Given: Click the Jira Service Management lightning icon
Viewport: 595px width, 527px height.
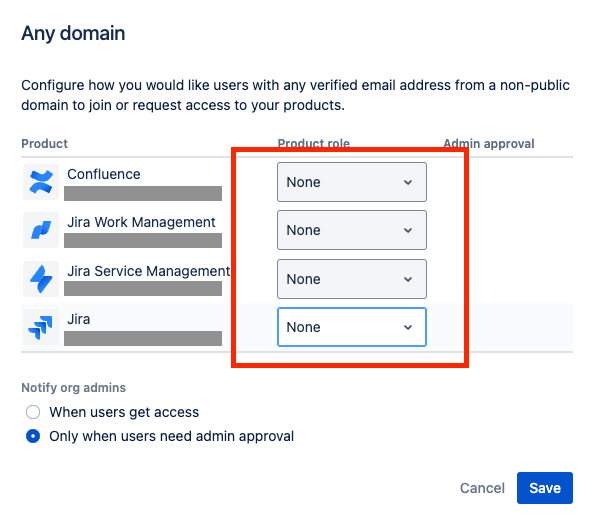Looking at the screenshot, I should point(41,279).
